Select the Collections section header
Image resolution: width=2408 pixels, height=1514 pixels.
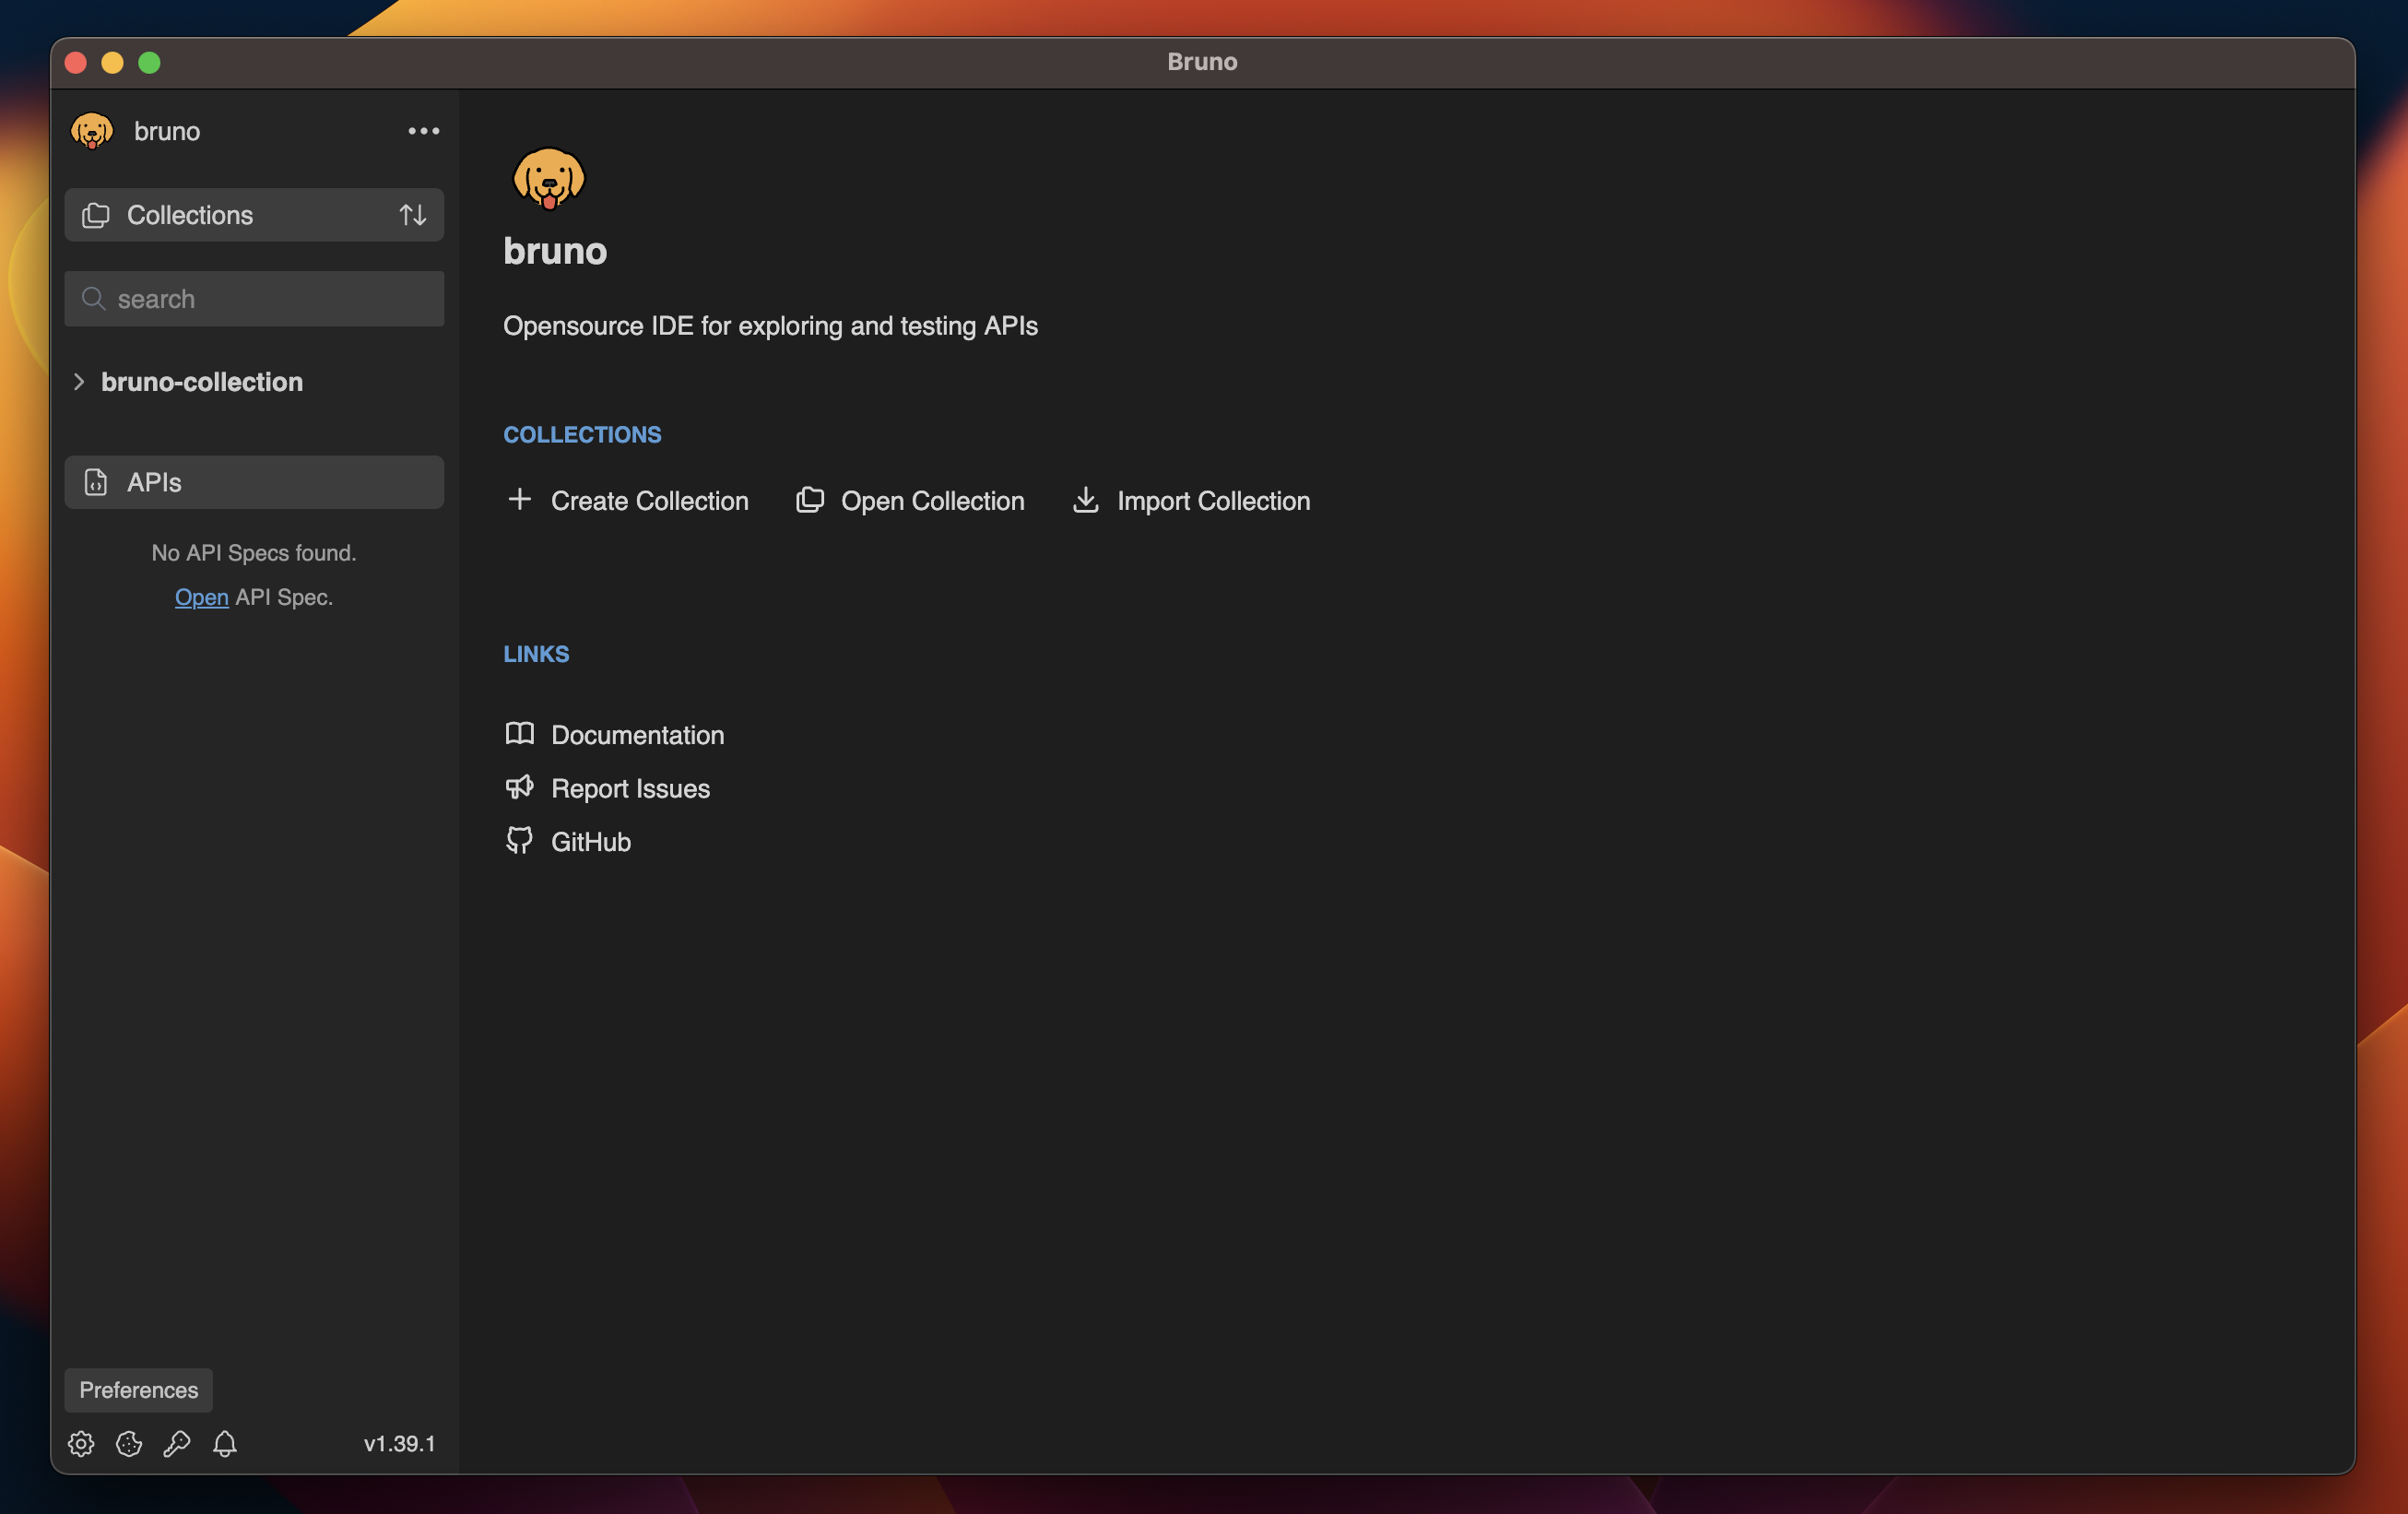(190, 215)
